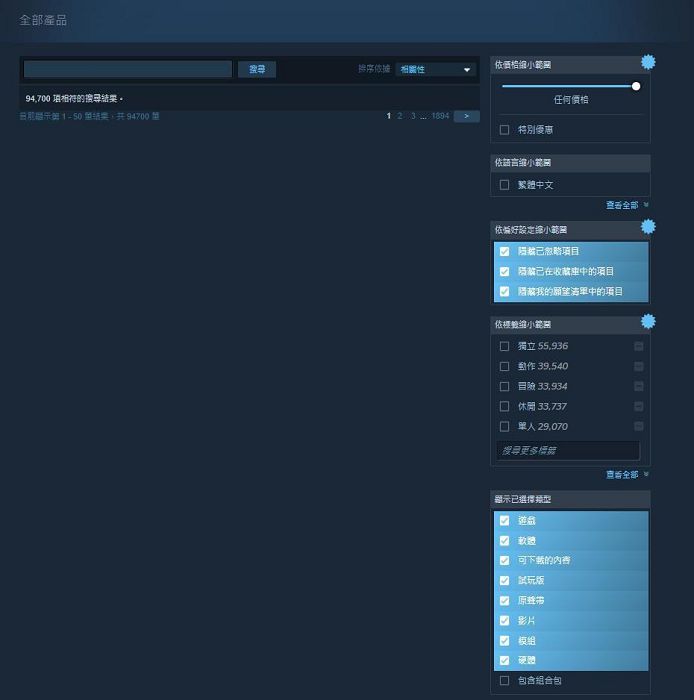Collapse the 顯示已選擇類型 panel header
Viewport: 694px width, 700px height.
[570, 500]
